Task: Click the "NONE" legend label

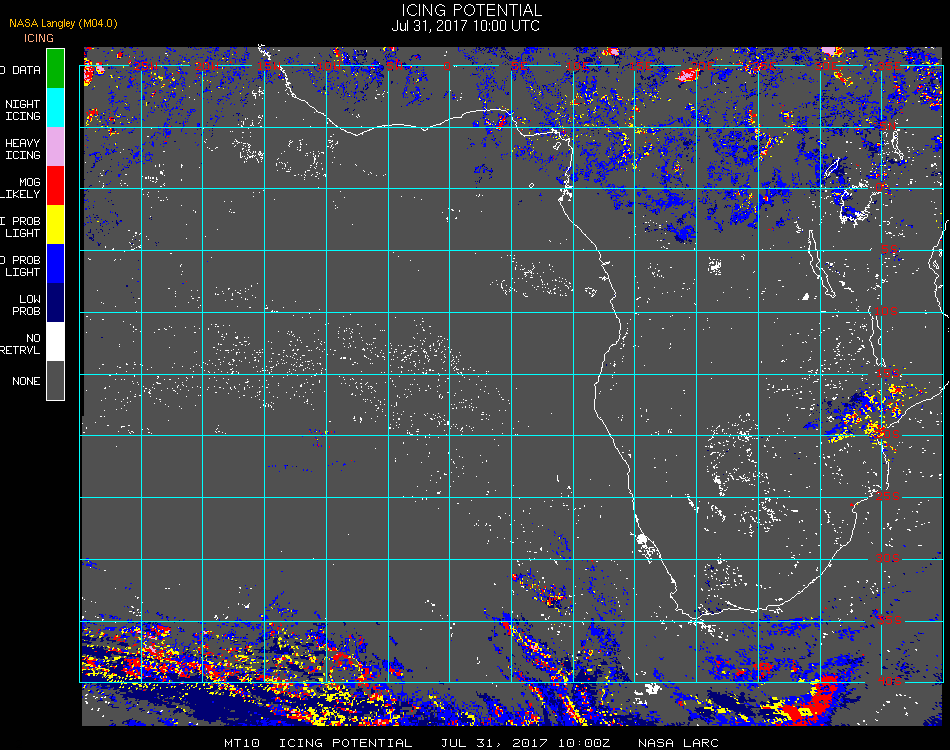Action: (26, 381)
